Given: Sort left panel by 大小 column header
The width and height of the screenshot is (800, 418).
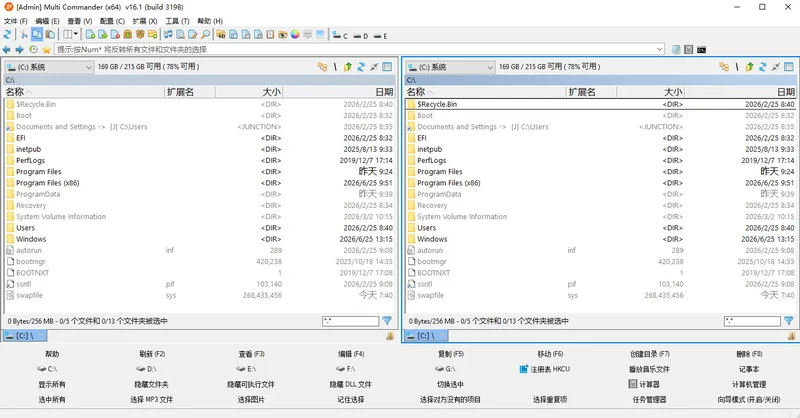Looking at the screenshot, I should pyautogui.click(x=249, y=92).
